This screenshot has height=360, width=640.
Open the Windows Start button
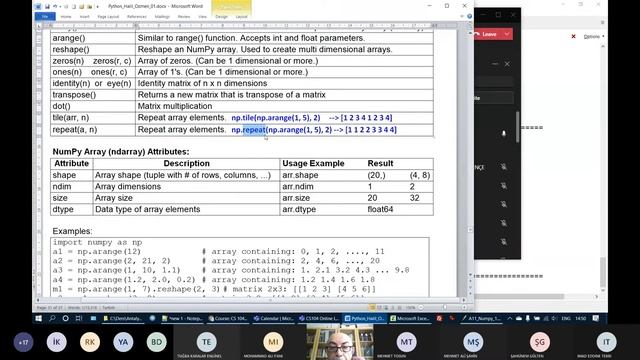pos(39,318)
